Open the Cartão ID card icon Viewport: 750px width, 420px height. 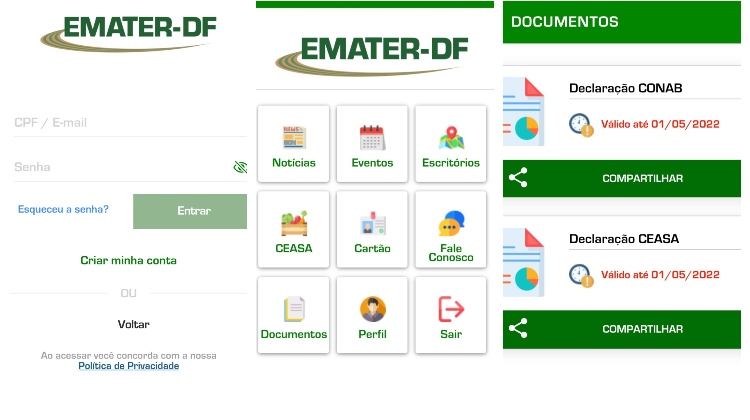(x=372, y=224)
